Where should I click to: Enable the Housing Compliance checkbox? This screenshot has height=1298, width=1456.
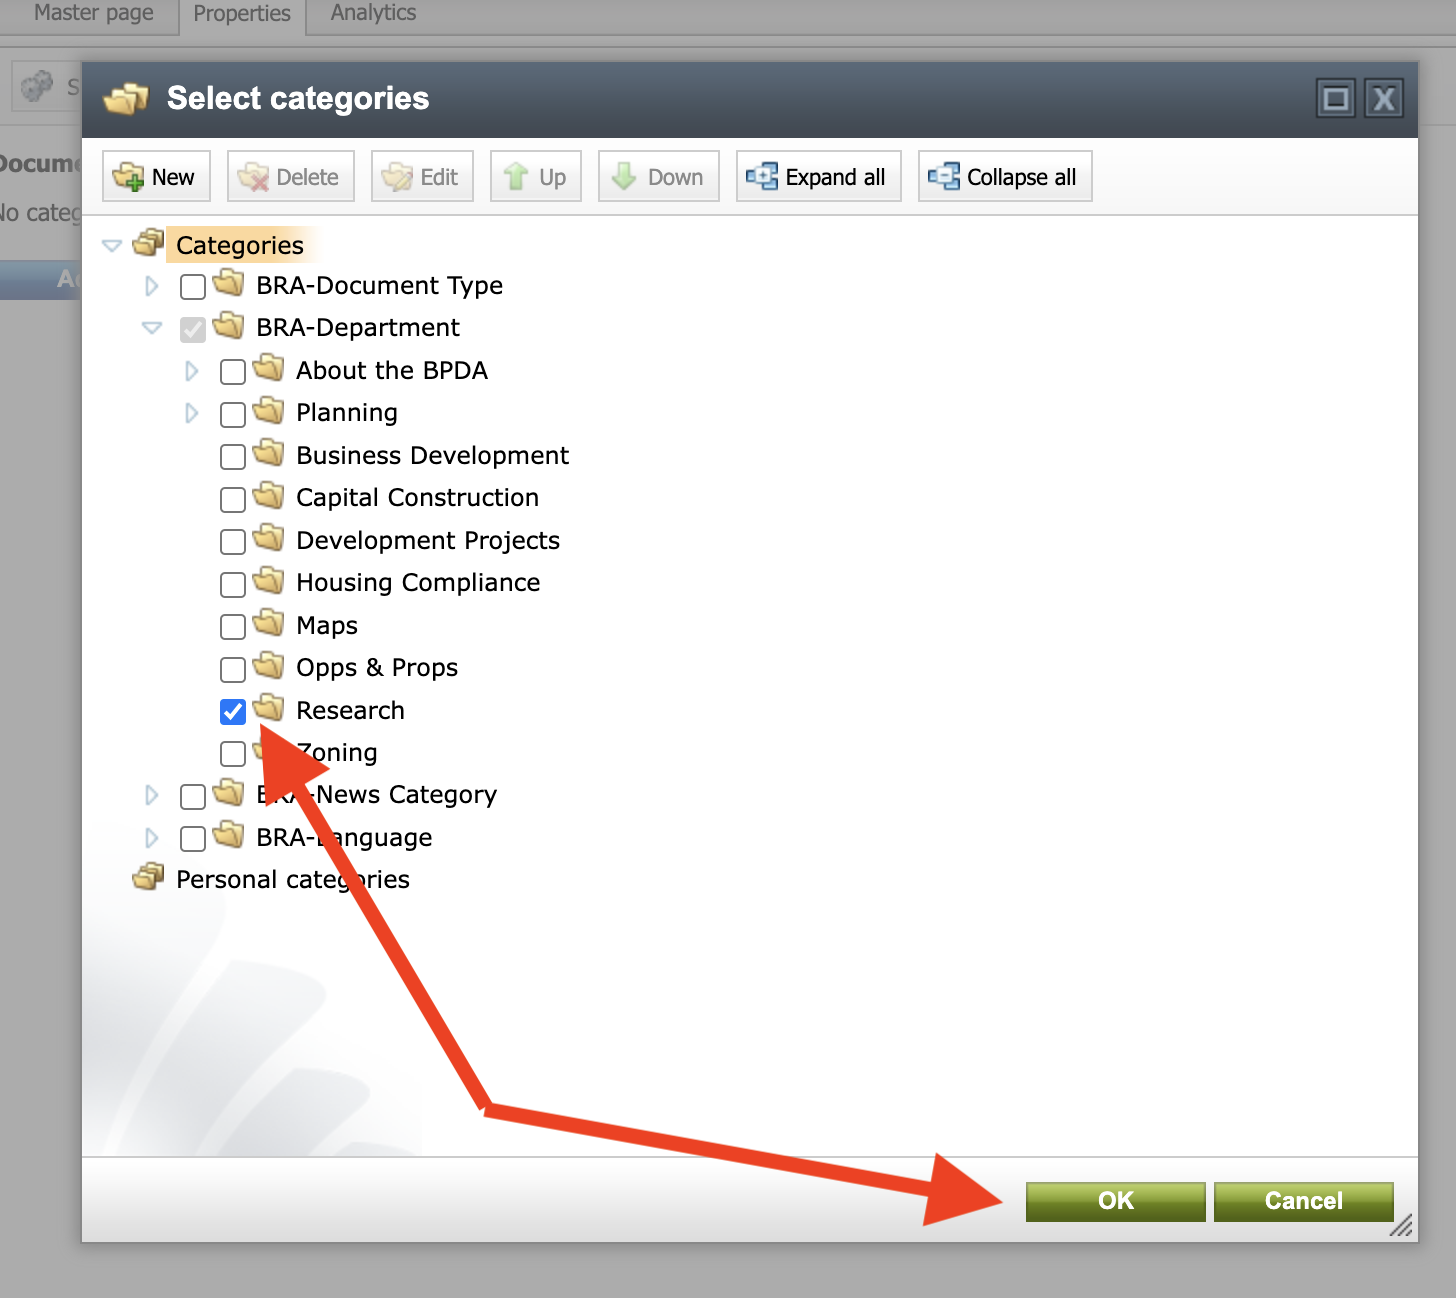tap(233, 584)
